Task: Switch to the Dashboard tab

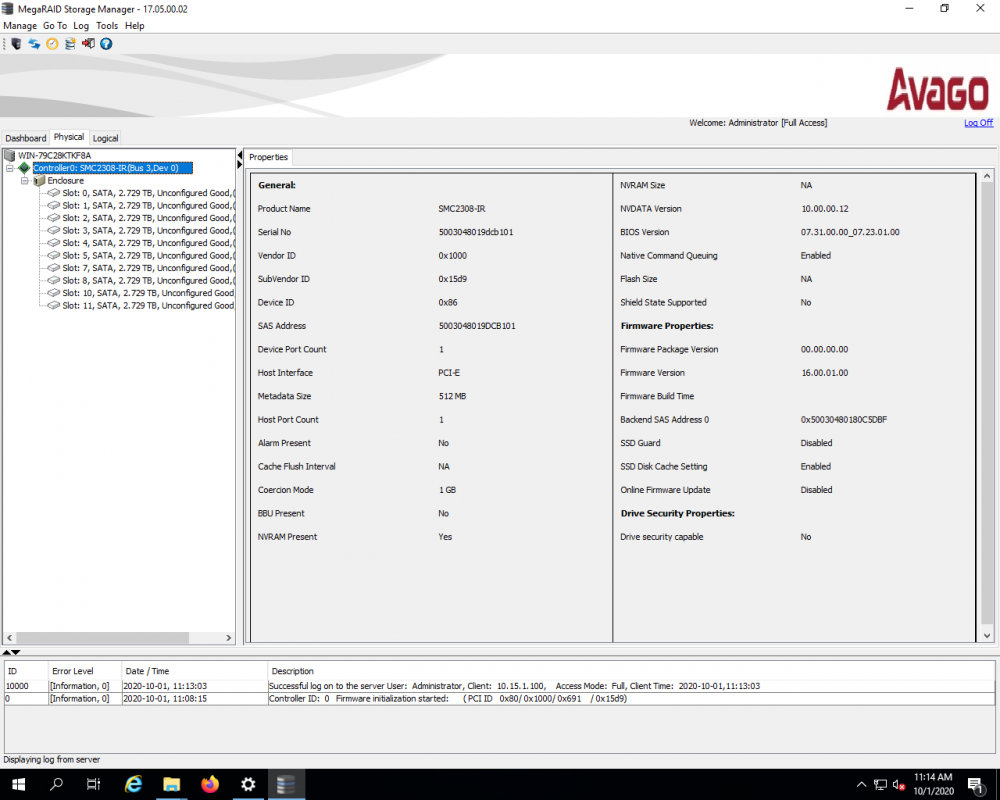Action: tap(26, 138)
